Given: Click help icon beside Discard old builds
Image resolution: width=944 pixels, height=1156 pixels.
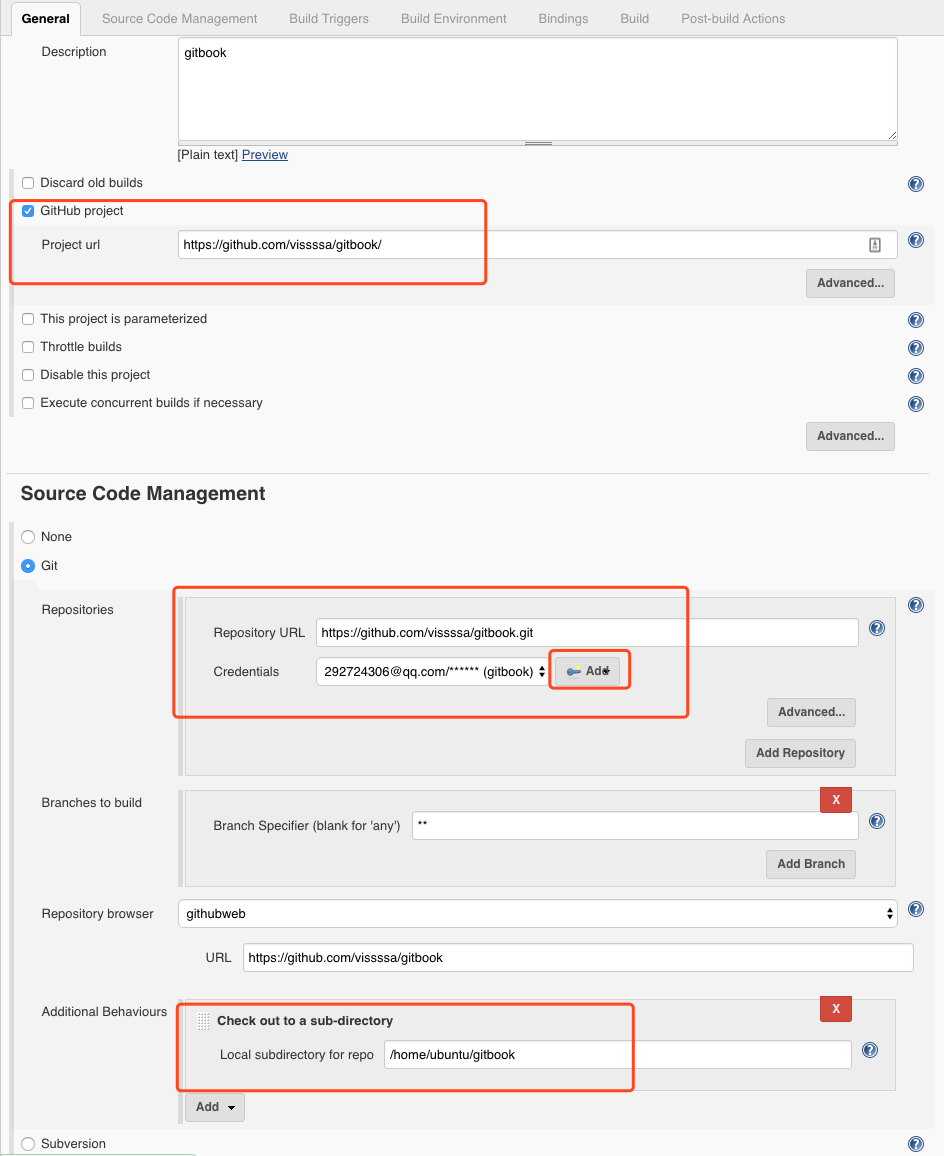Looking at the screenshot, I should (x=915, y=184).
